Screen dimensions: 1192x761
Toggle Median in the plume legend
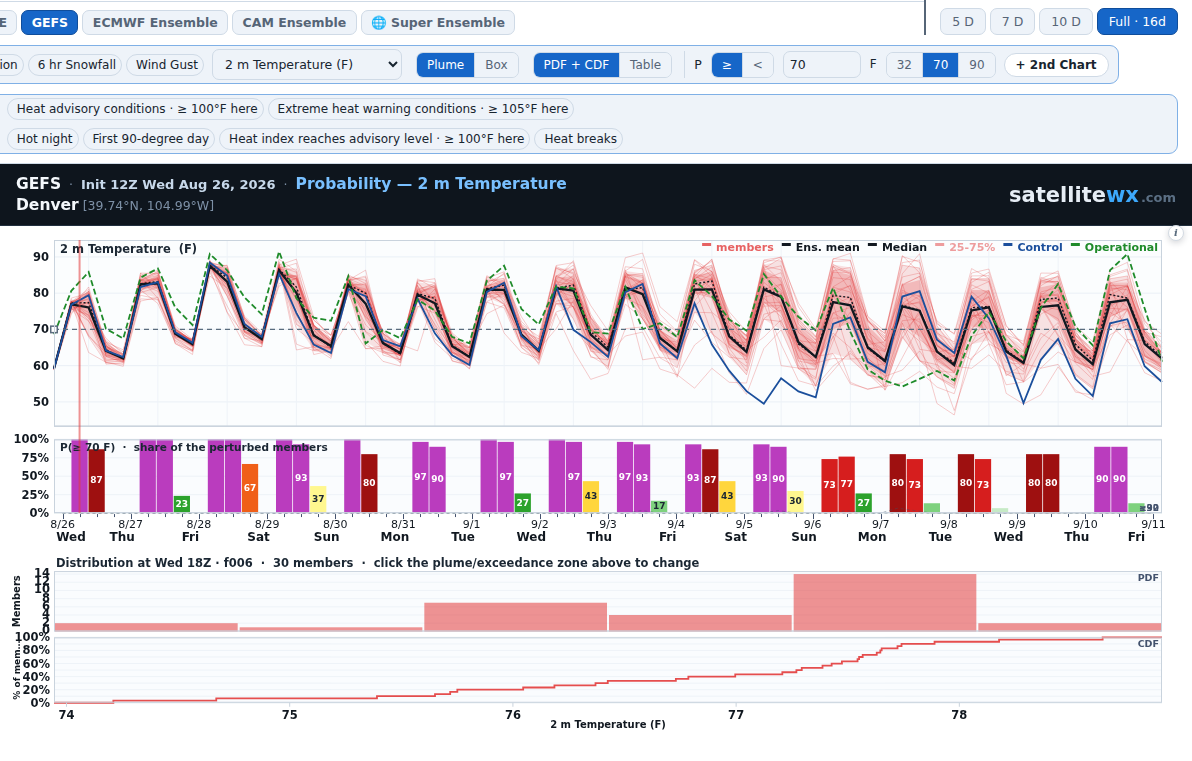(x=897, y=247)
